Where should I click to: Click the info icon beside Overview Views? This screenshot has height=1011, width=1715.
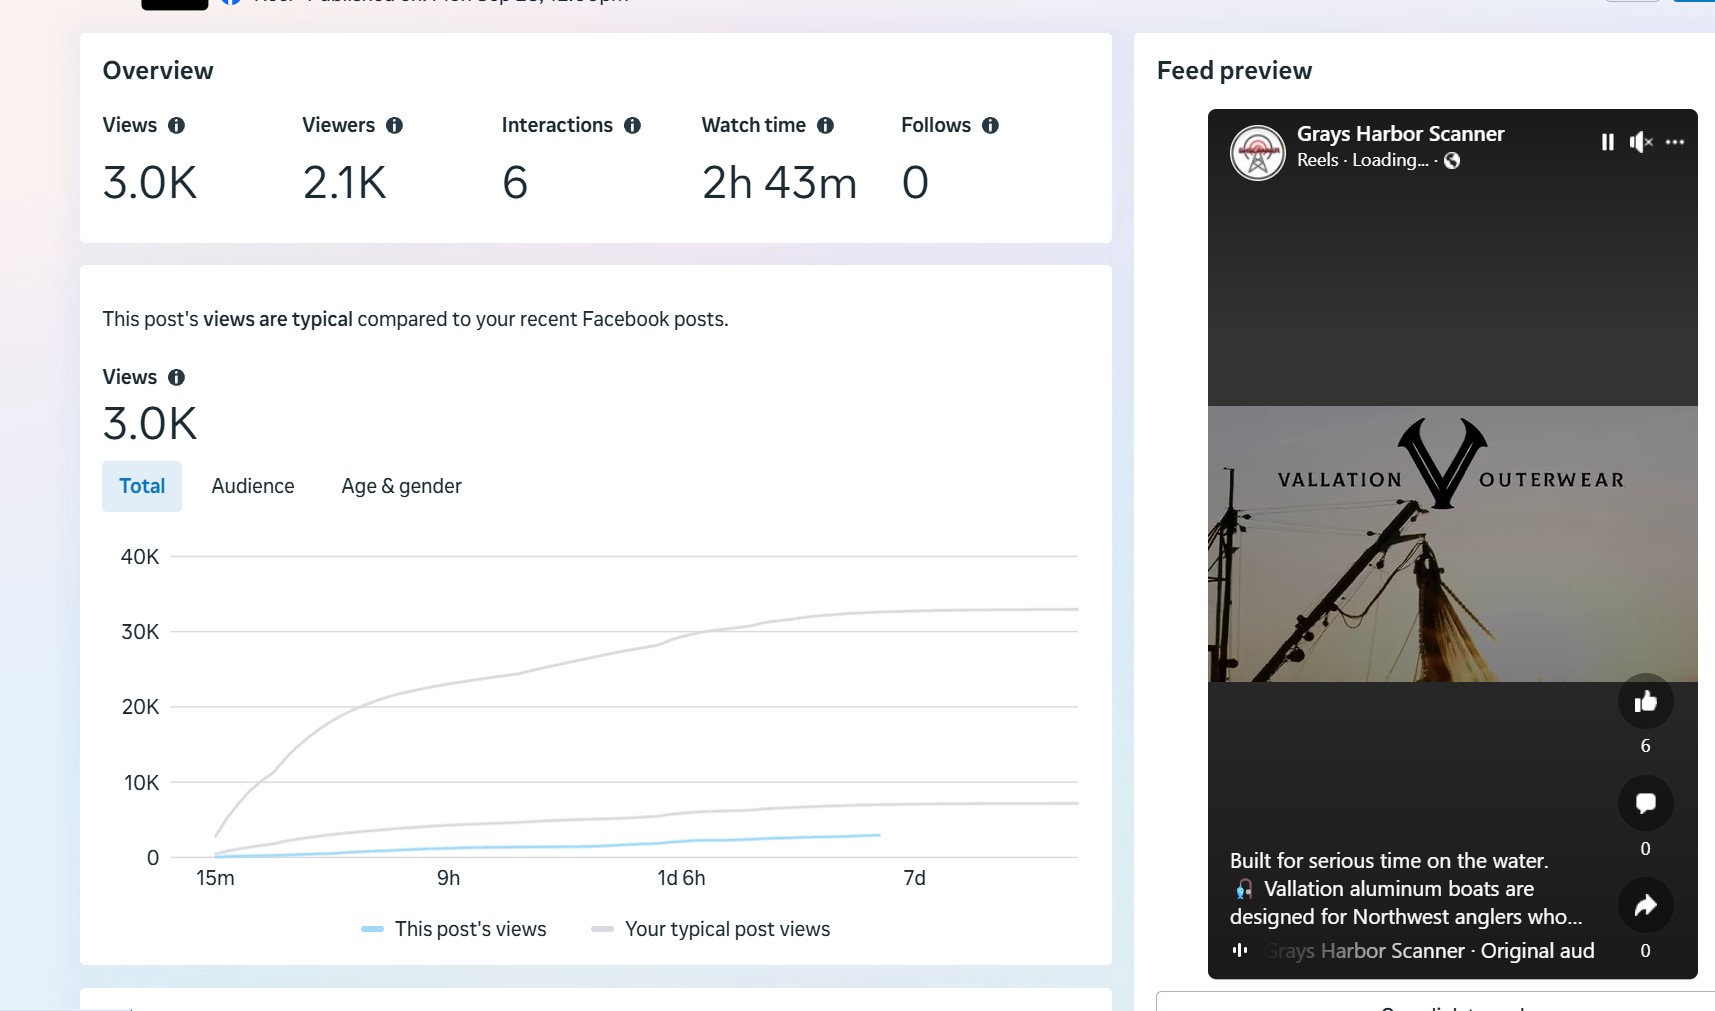[x=176, y=125]
